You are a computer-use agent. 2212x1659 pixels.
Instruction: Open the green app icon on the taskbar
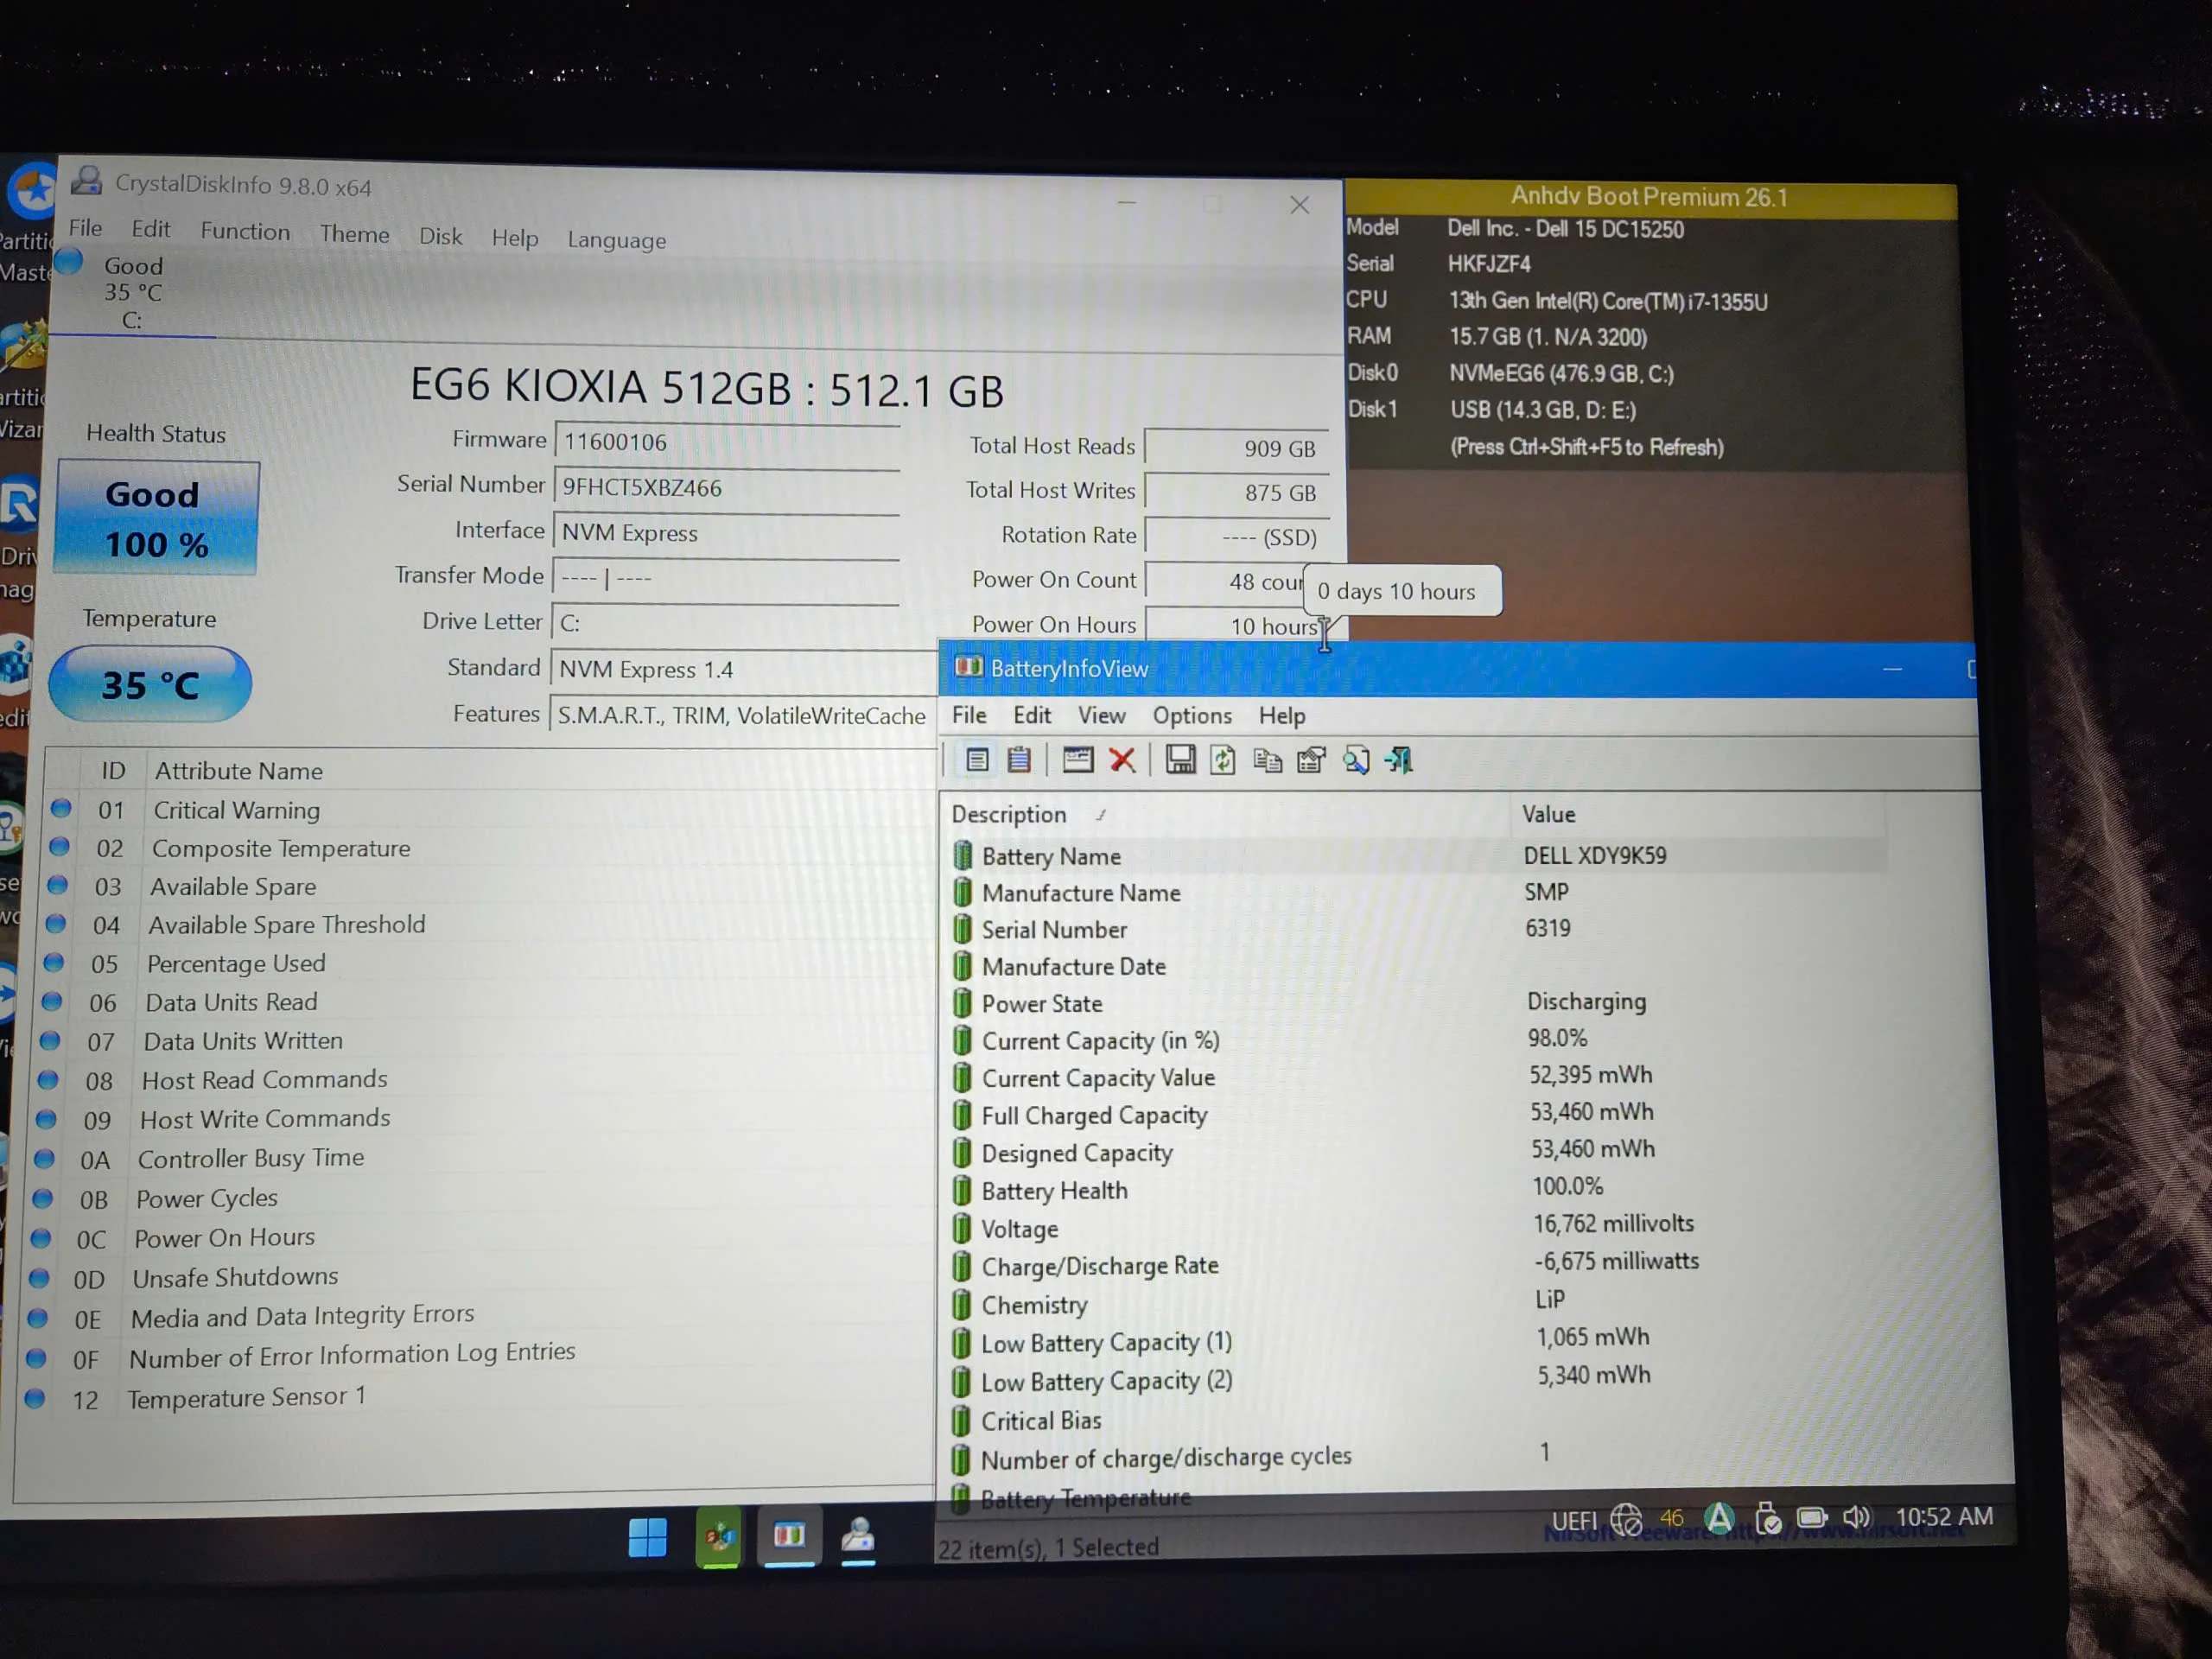[718, 1537]
